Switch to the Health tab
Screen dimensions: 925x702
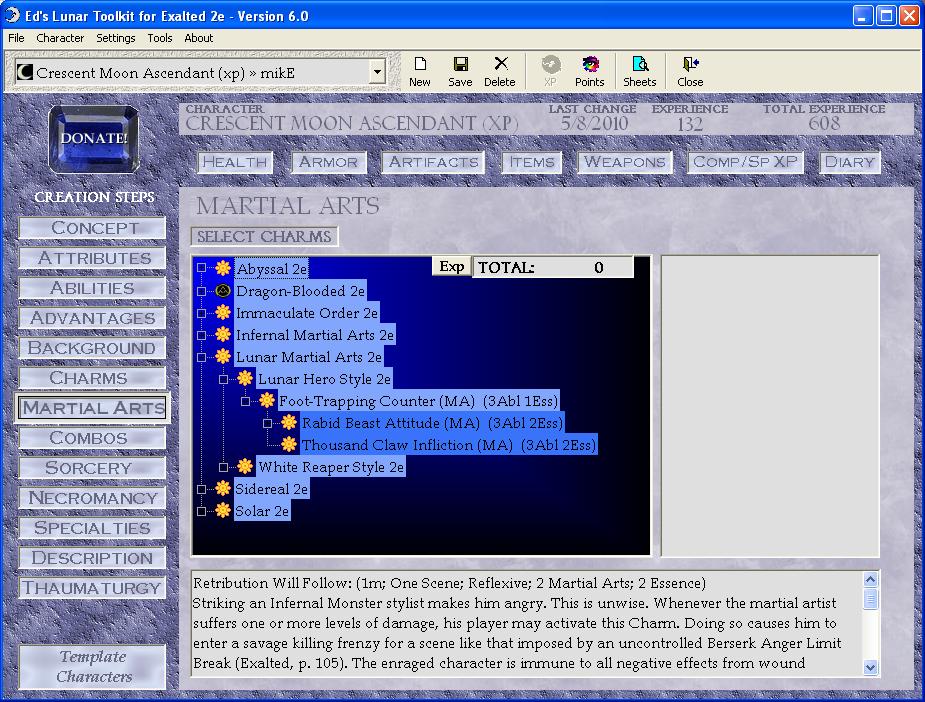[x=235, y=162]
